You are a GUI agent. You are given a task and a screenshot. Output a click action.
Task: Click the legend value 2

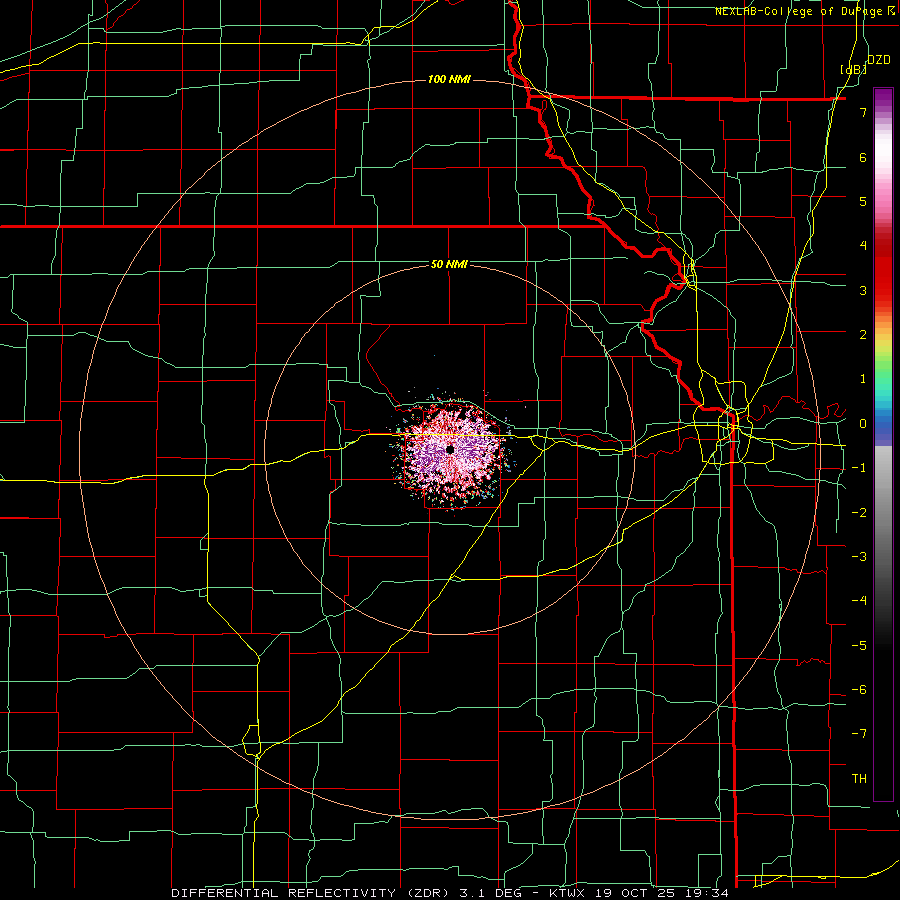(863, 334)
